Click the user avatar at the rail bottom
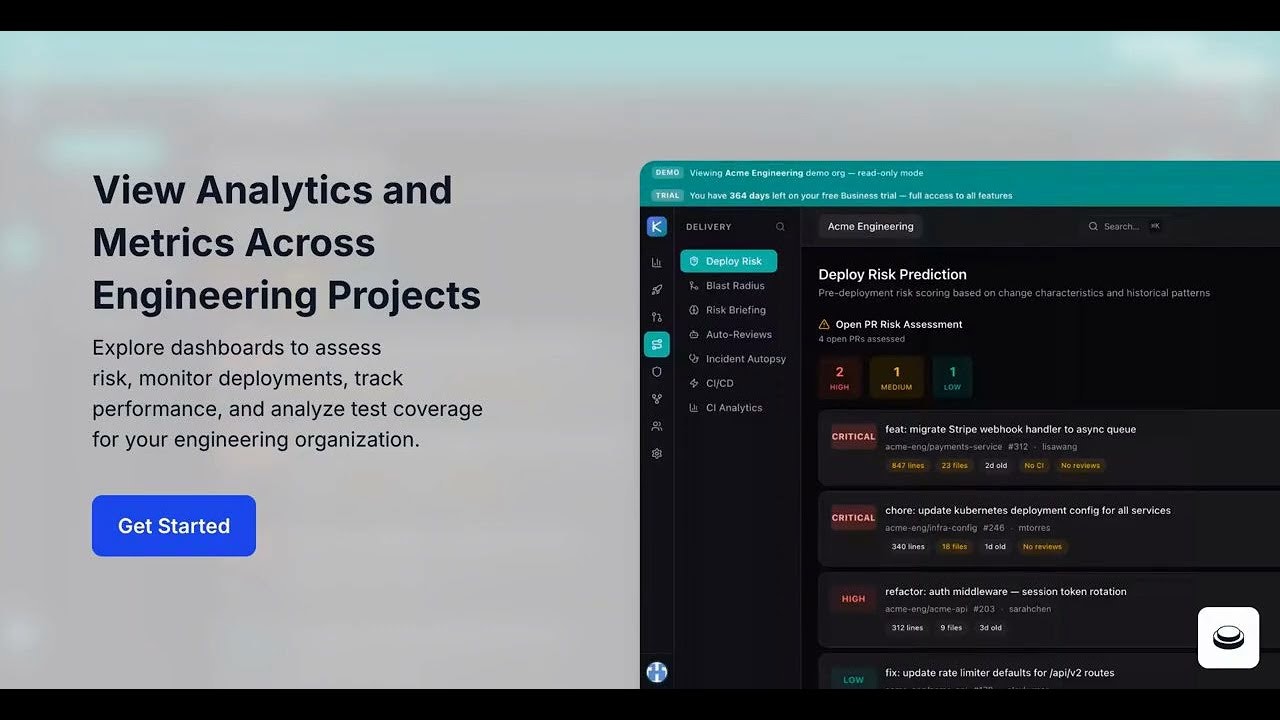This screenshot has height=720, width=1280. tap(657, 672)
